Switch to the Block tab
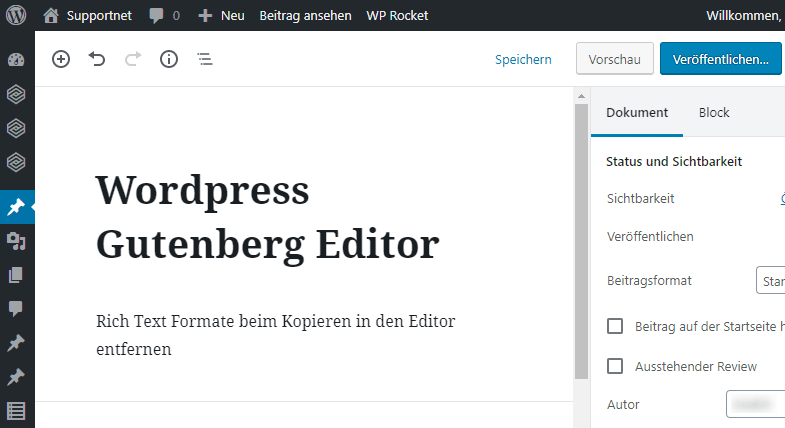The height and width of the screenshot is (428, 785). [x=714, y=112]
